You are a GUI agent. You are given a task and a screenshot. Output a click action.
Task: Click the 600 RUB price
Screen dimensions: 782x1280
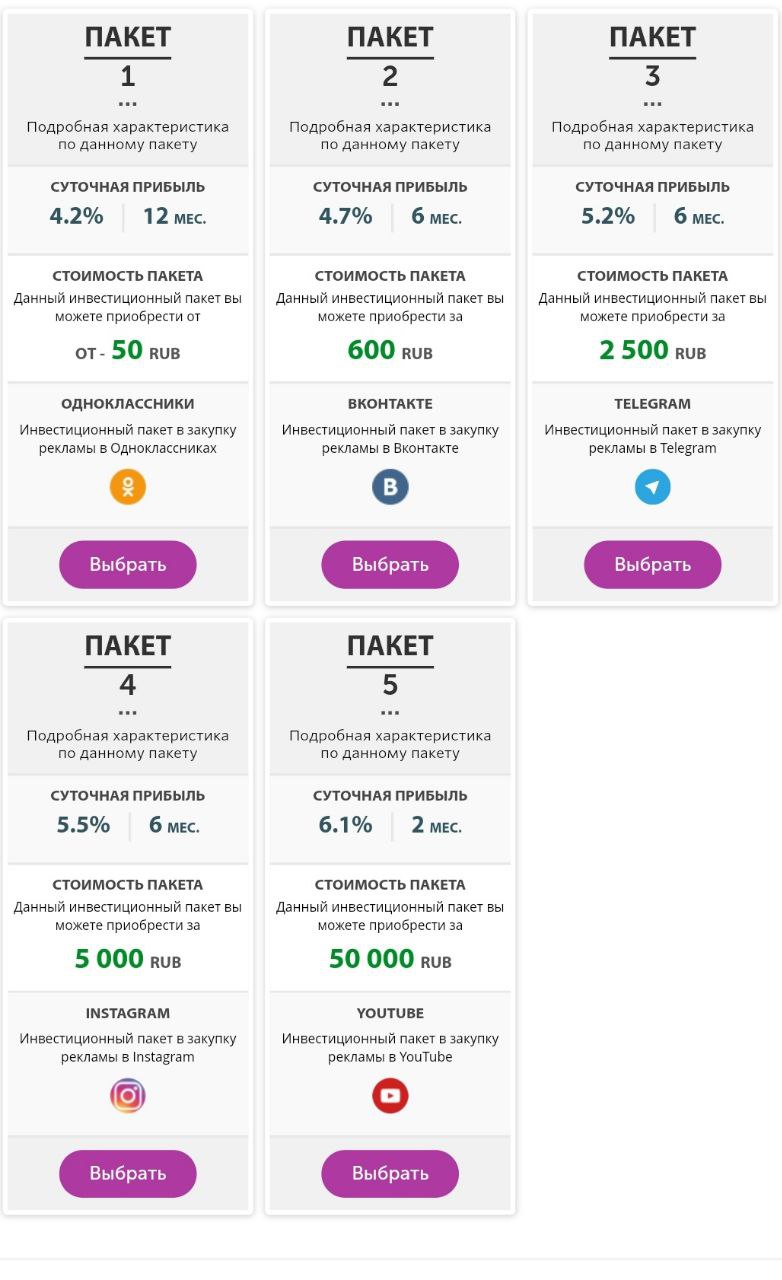coord(390,351)
